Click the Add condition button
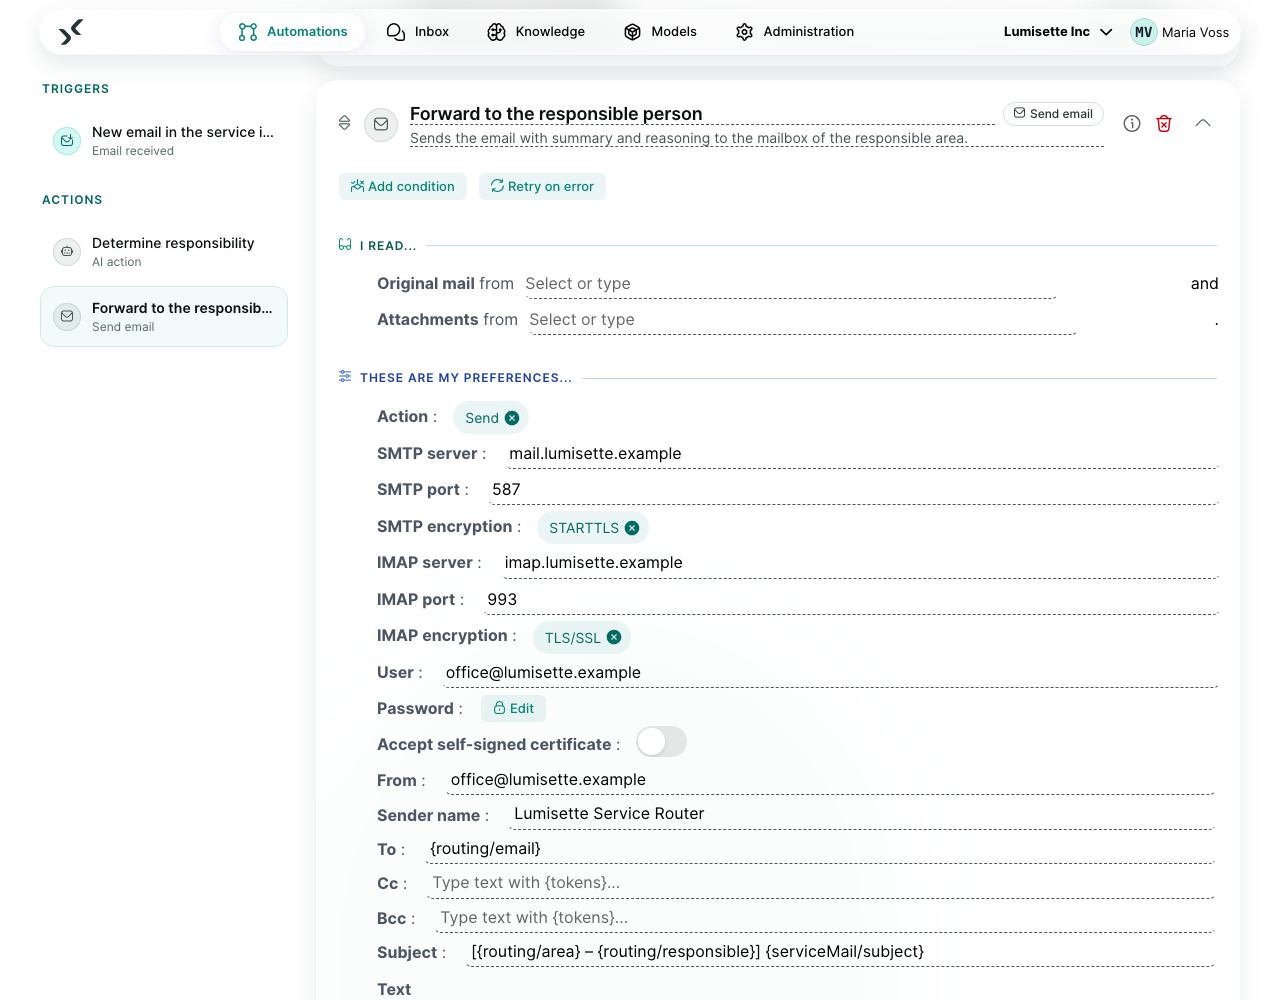Image resolution: width=1280 pixels, height=1000 pixels. coord(403,187)
